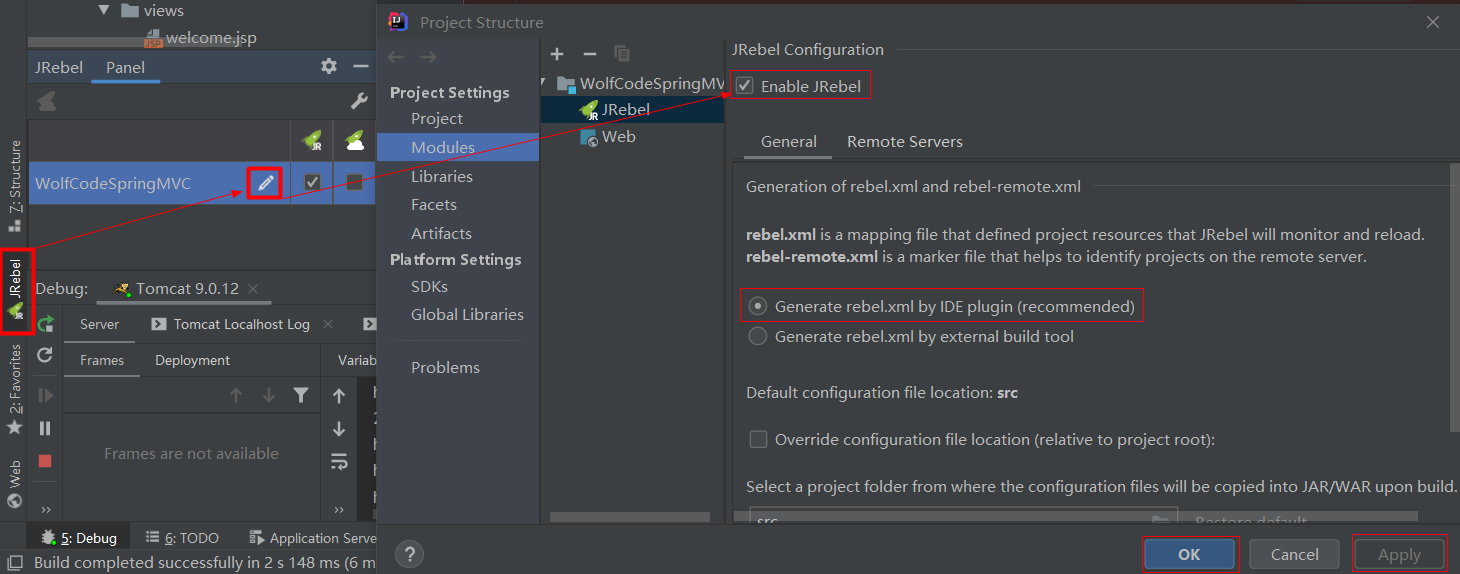Uncheck JRebel checkbox for WolfCodeSpringMVC

[x=312, y=182]
